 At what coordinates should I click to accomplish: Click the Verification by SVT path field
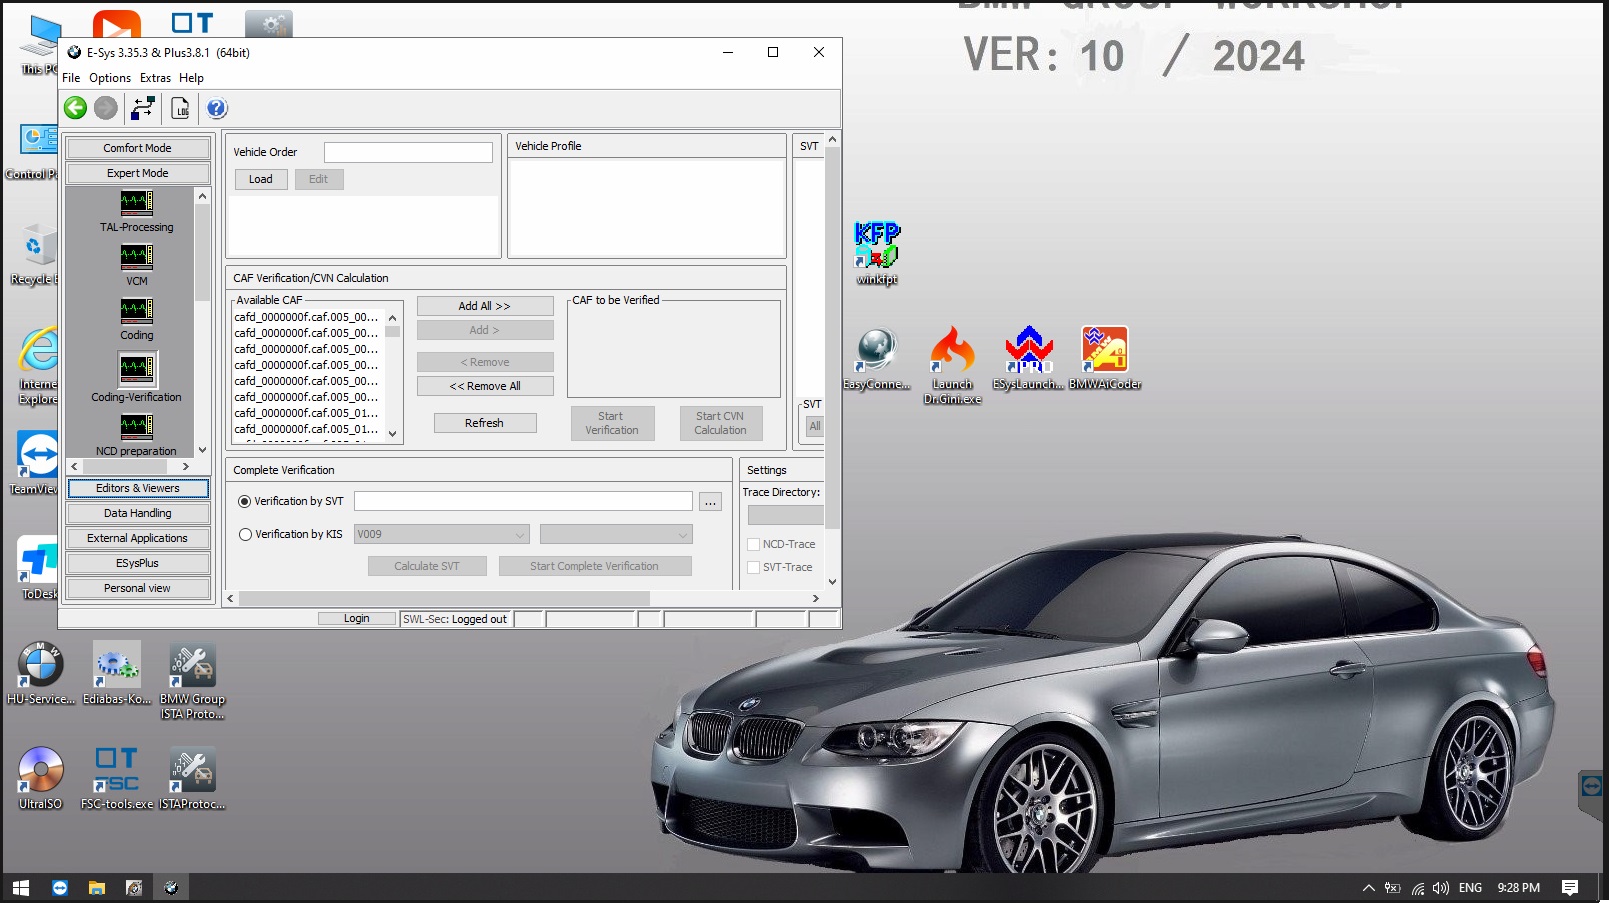point(523,501)
